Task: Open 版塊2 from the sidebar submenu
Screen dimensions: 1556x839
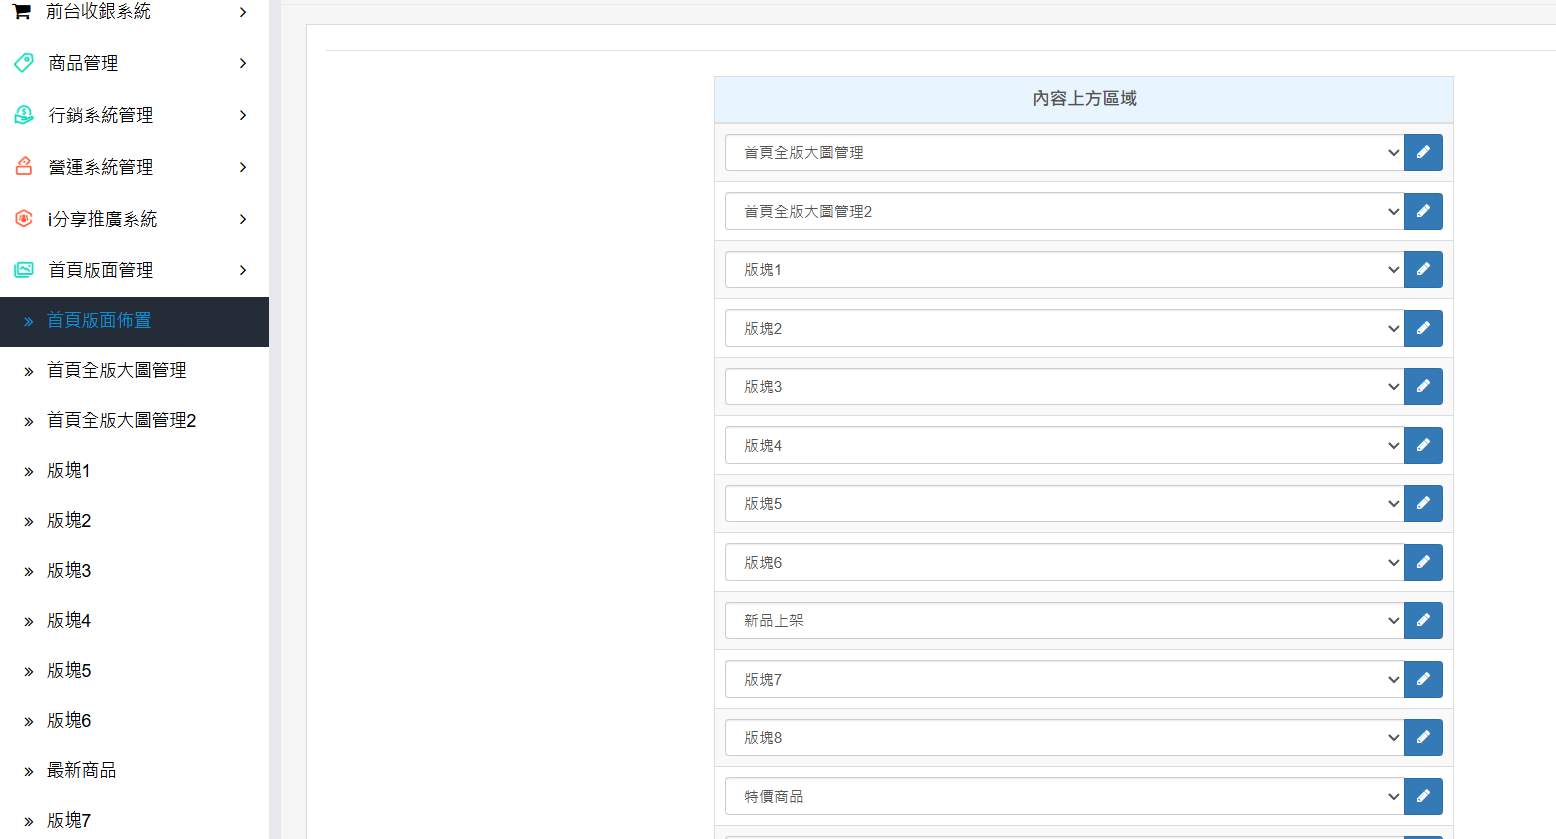Action: tap(134, 521)
